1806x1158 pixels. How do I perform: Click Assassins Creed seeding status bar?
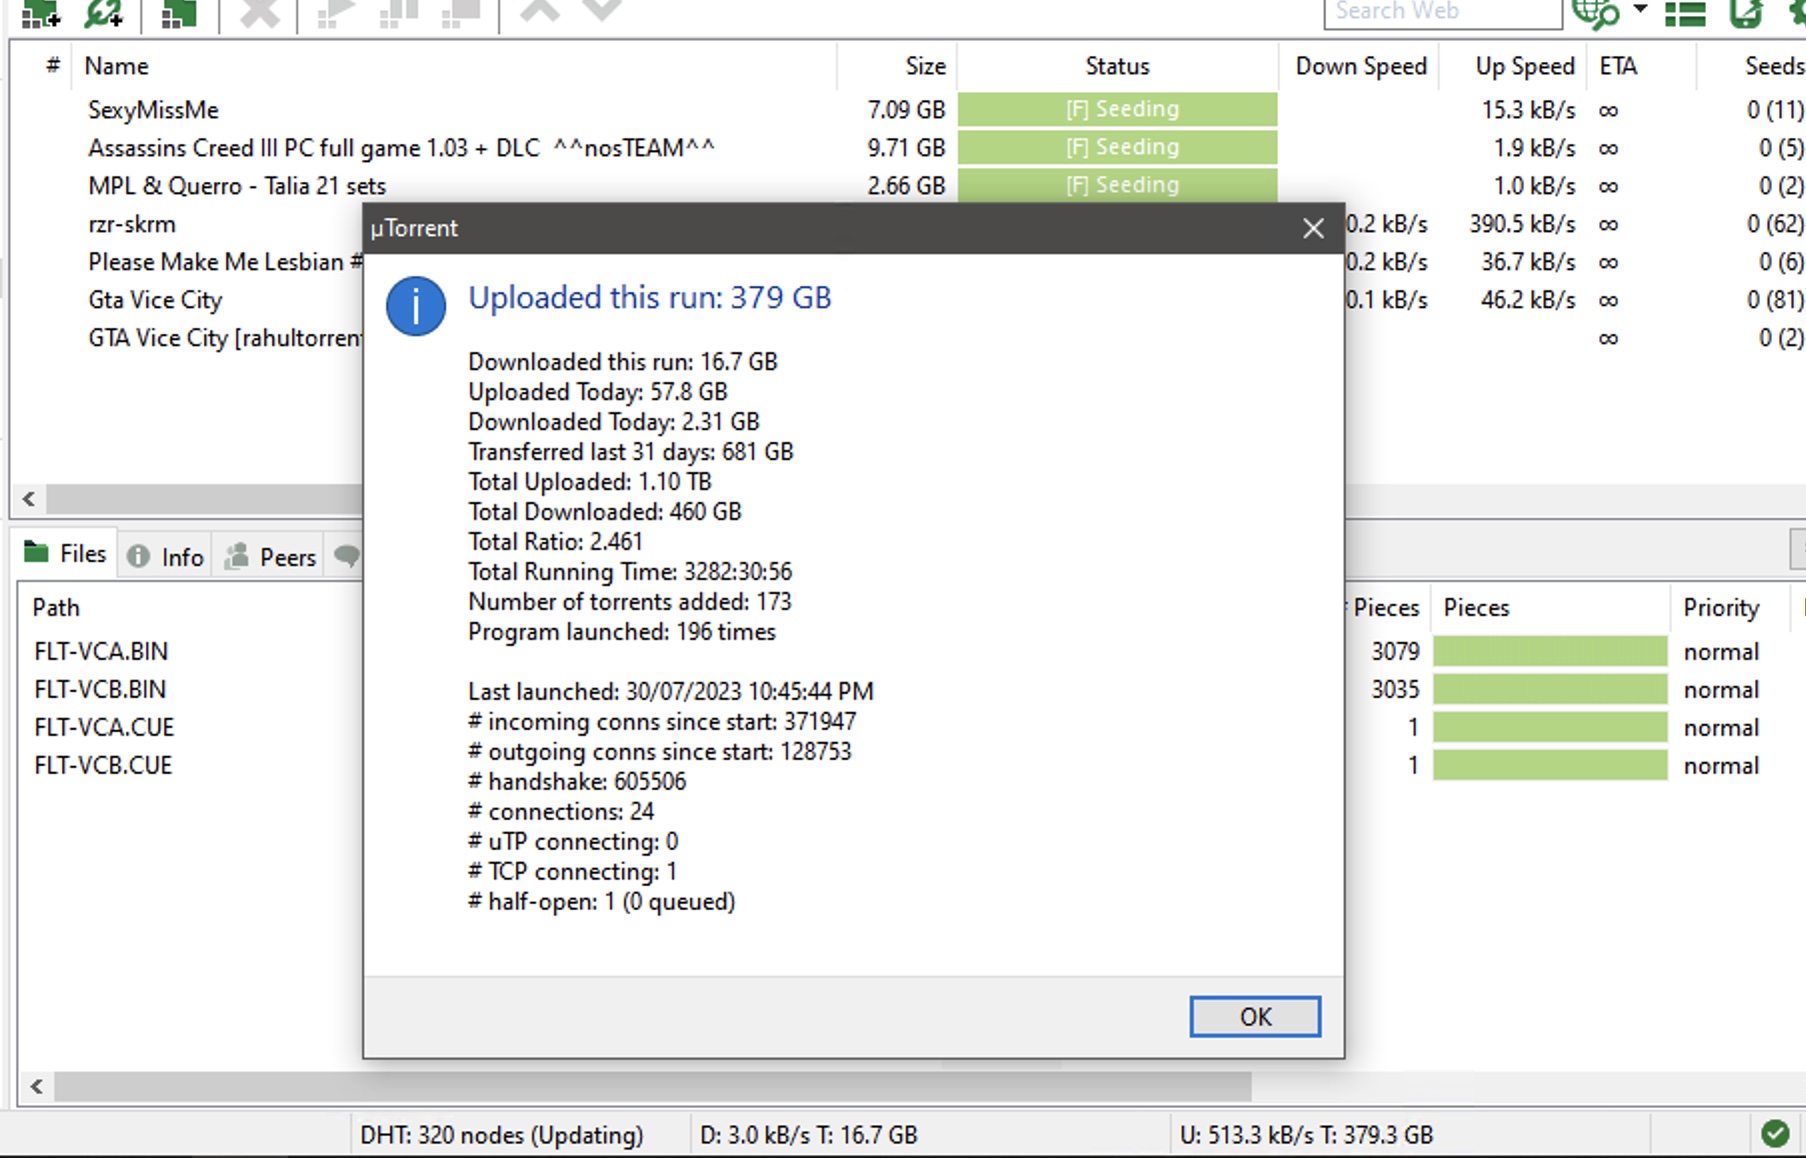1117,147
